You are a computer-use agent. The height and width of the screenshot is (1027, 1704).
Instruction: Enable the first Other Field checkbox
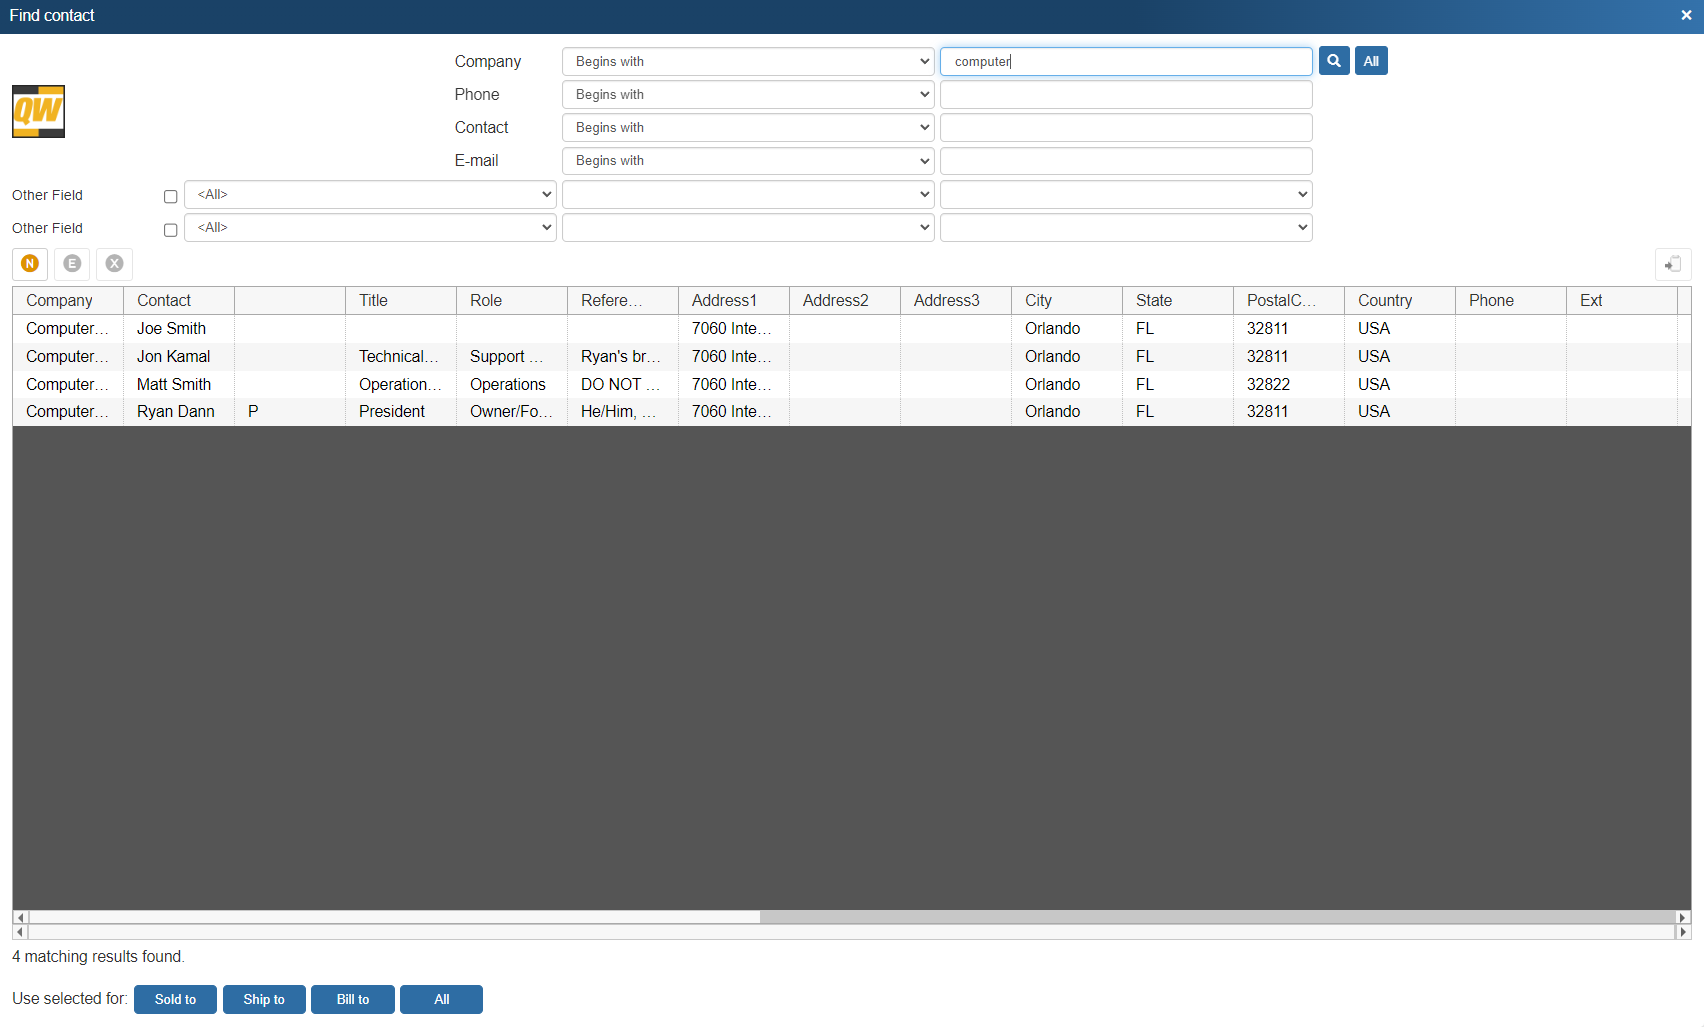(170, 197)
